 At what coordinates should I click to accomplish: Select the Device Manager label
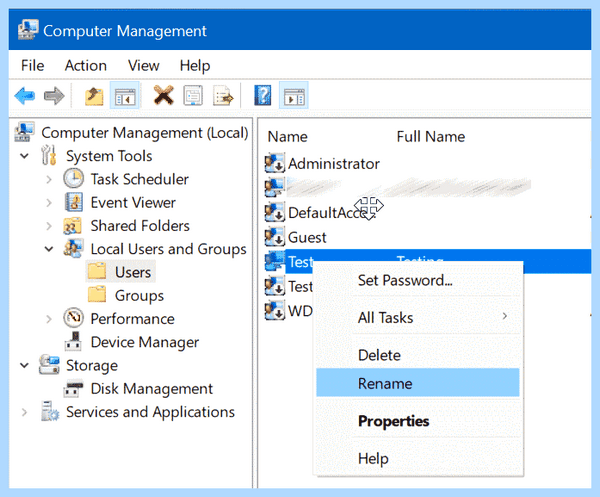[145, 342]
